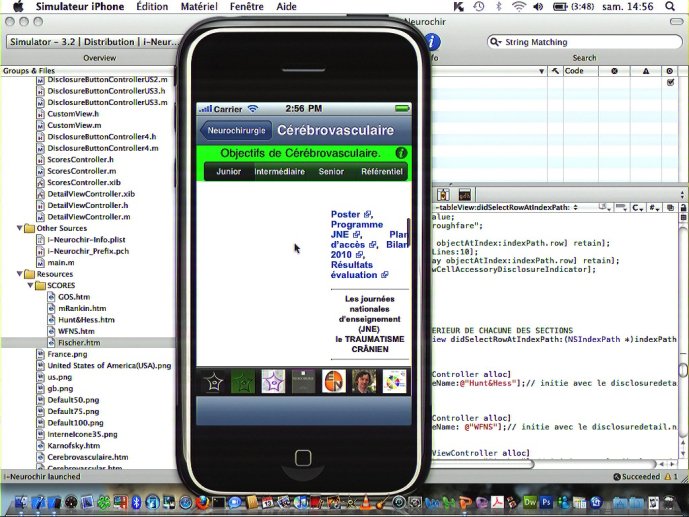Open the Résultats évaluation link

pos(359,270)
